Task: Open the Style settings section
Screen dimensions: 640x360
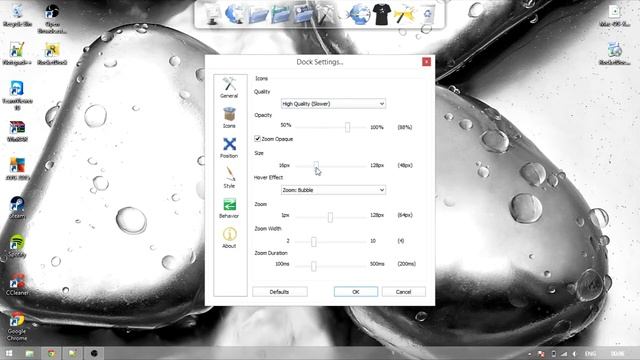Action: pos(229,178)
